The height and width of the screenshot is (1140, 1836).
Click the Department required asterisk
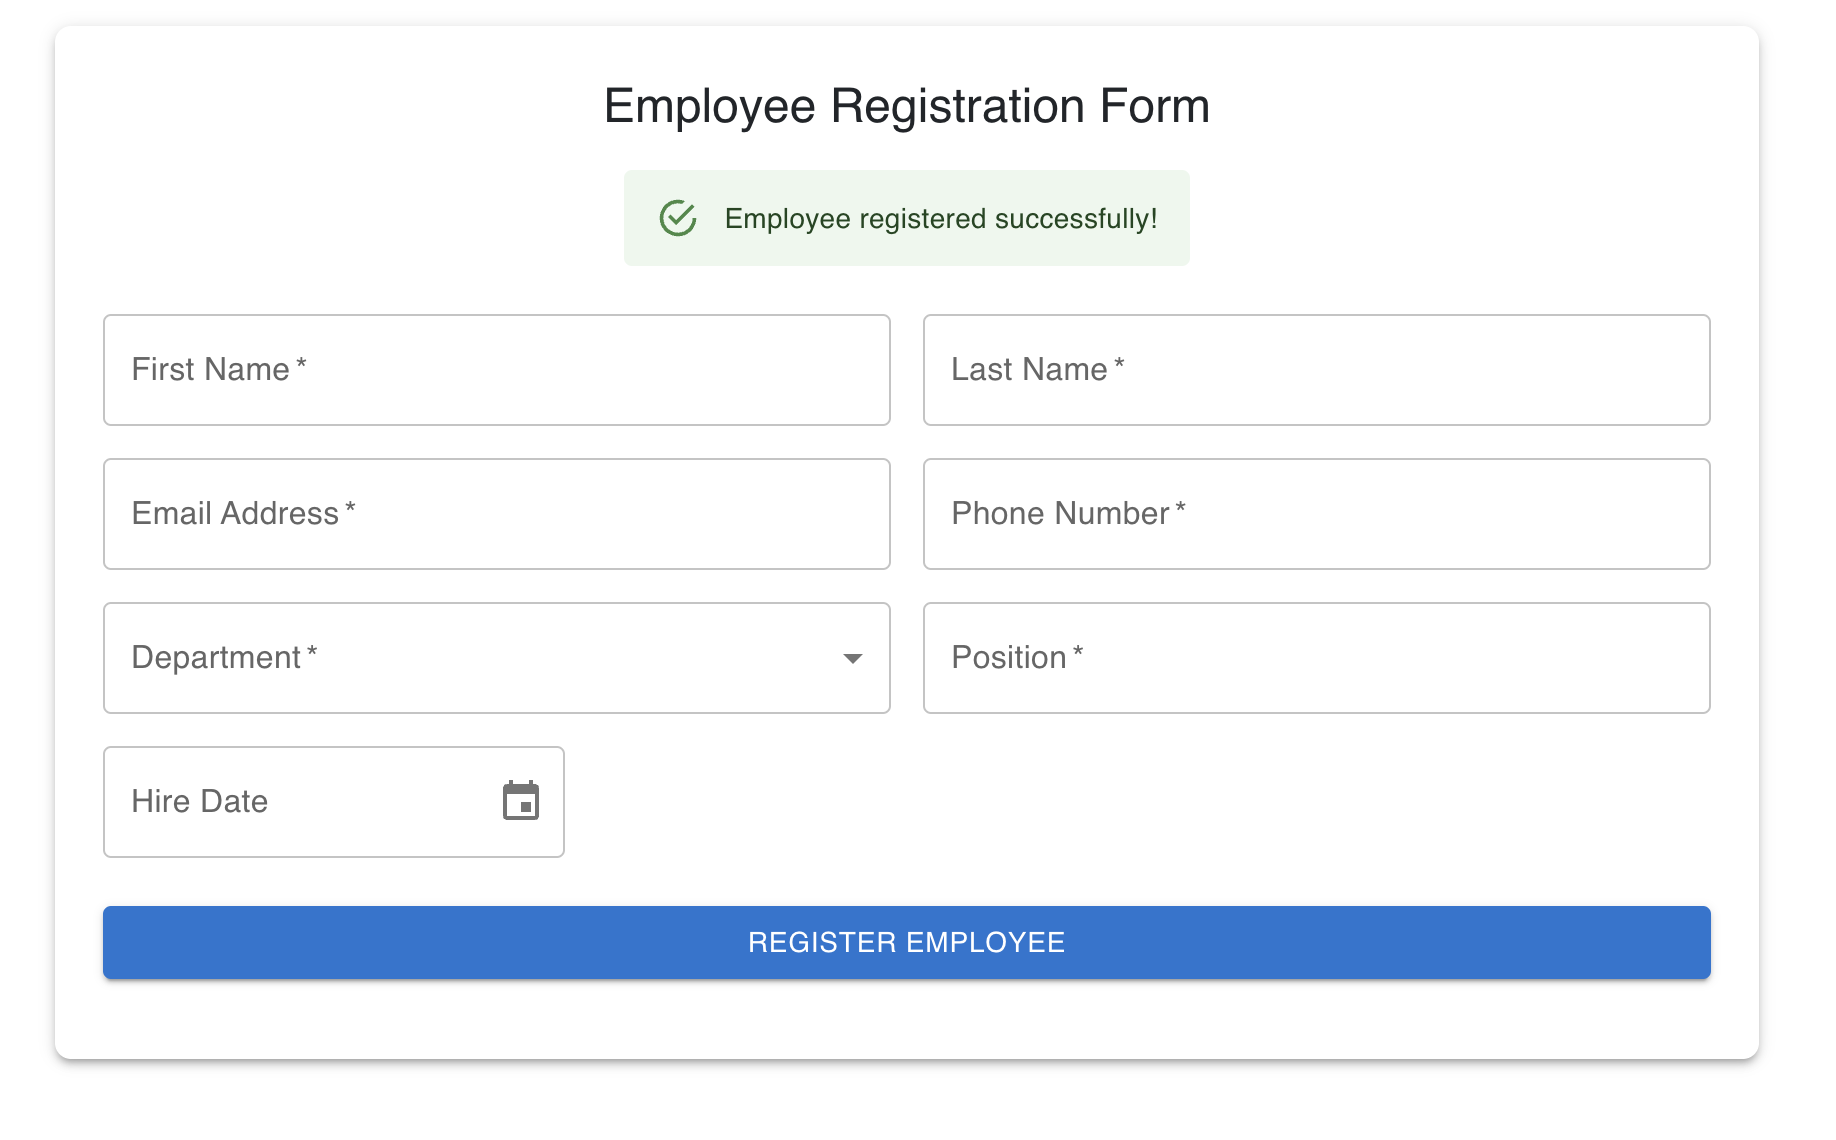pyautogui.click(x=312, y=652)
